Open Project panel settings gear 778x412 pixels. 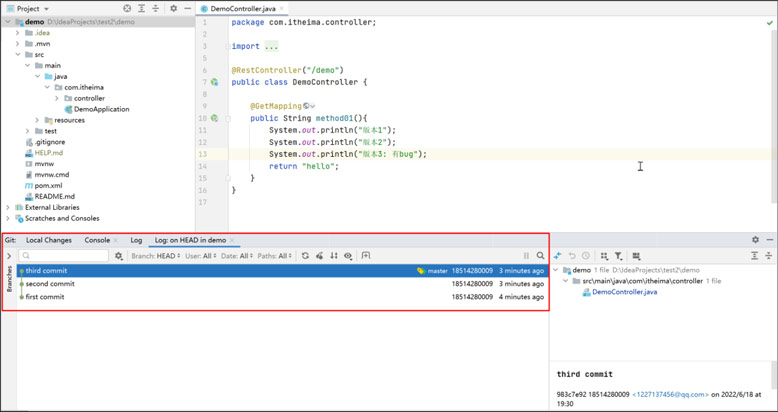click(x=173, y=8)
